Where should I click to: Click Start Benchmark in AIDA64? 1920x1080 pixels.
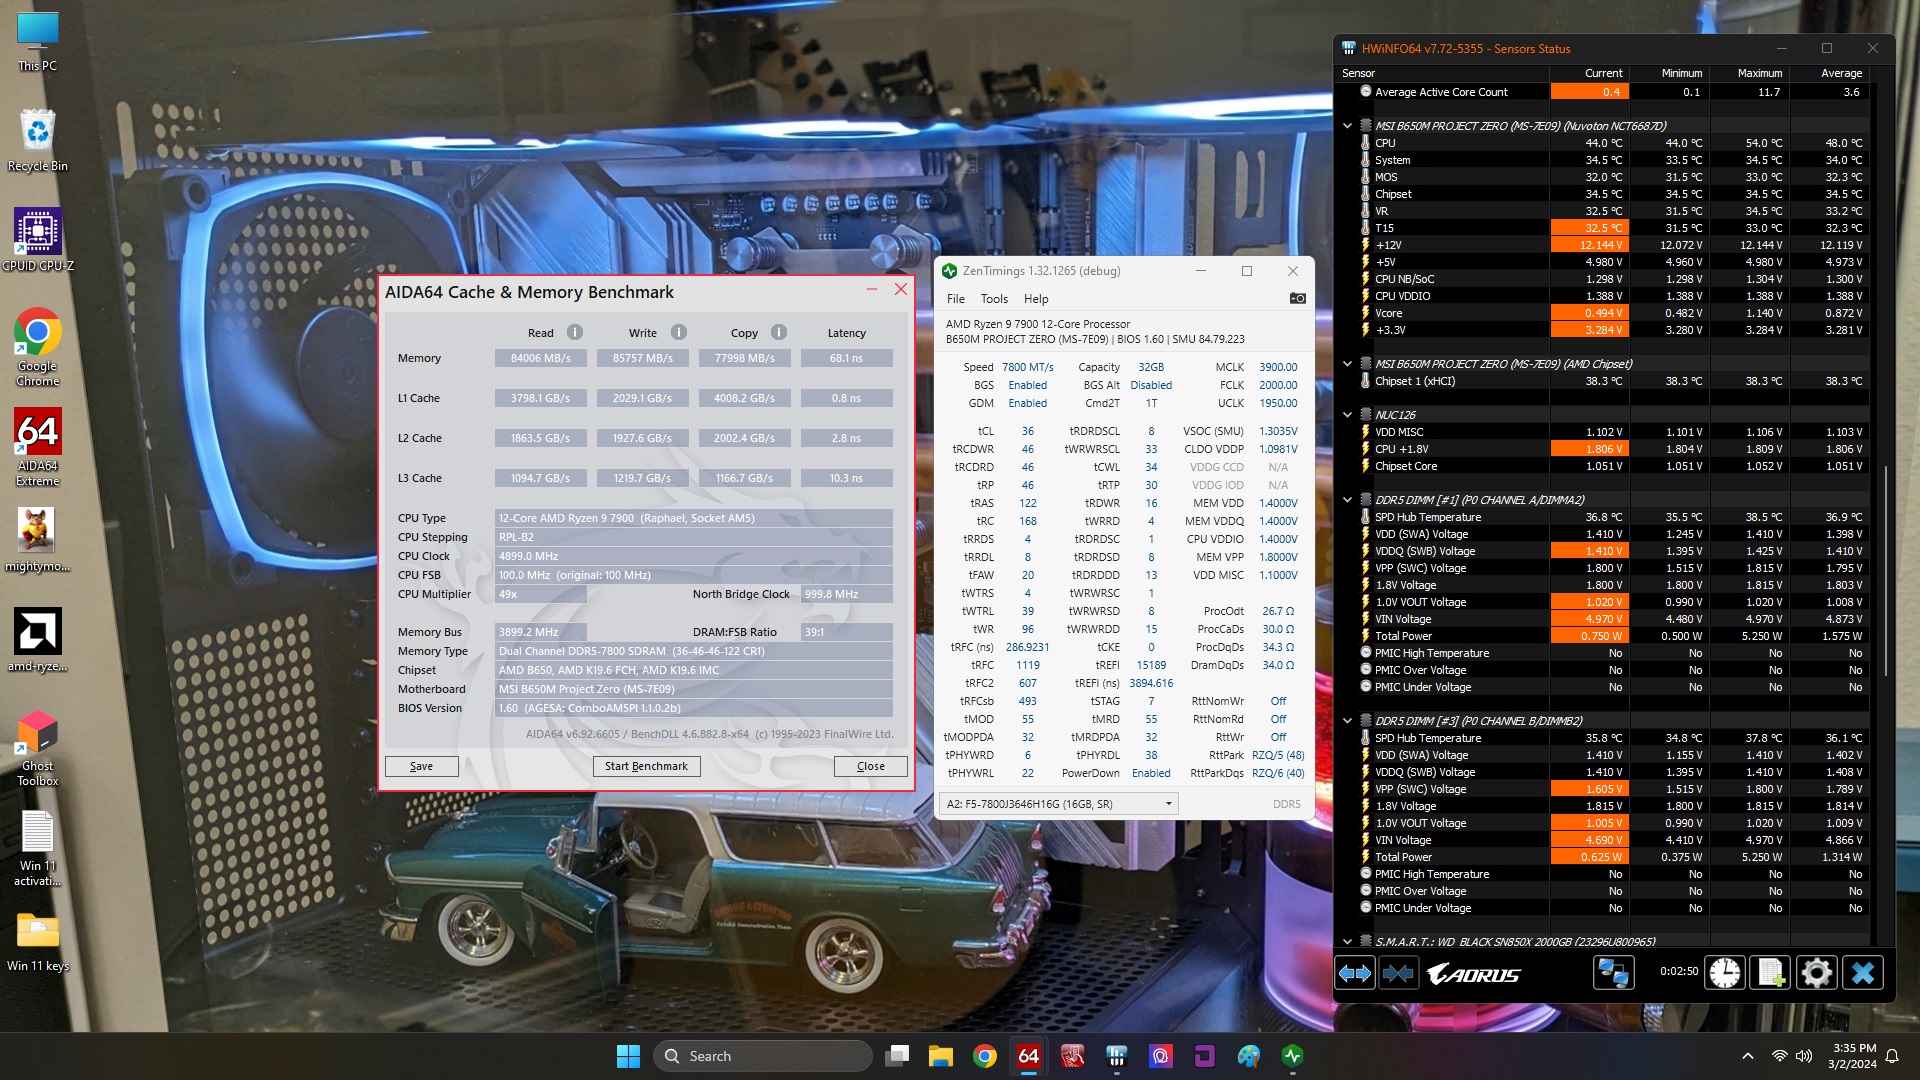click(x=646, y=767)
